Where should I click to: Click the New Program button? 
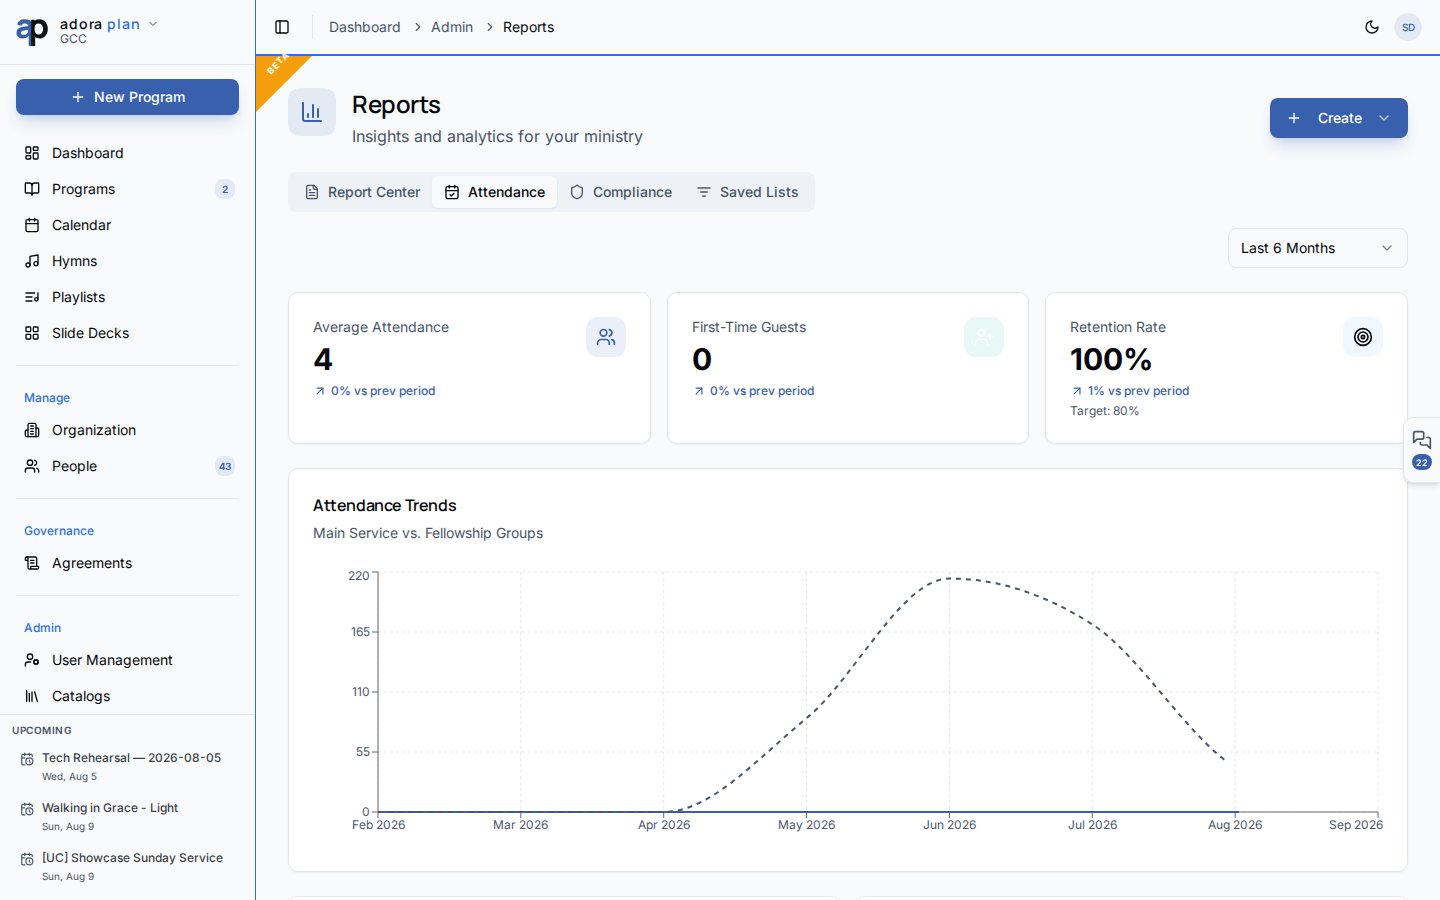[127, 97]
